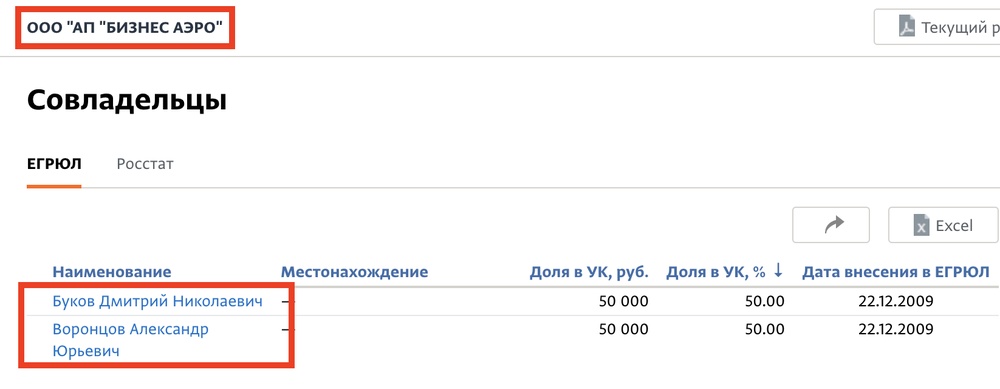Sort by the Наименование column header
This screenshot has width=1000, height=389.
click(112, 272)
